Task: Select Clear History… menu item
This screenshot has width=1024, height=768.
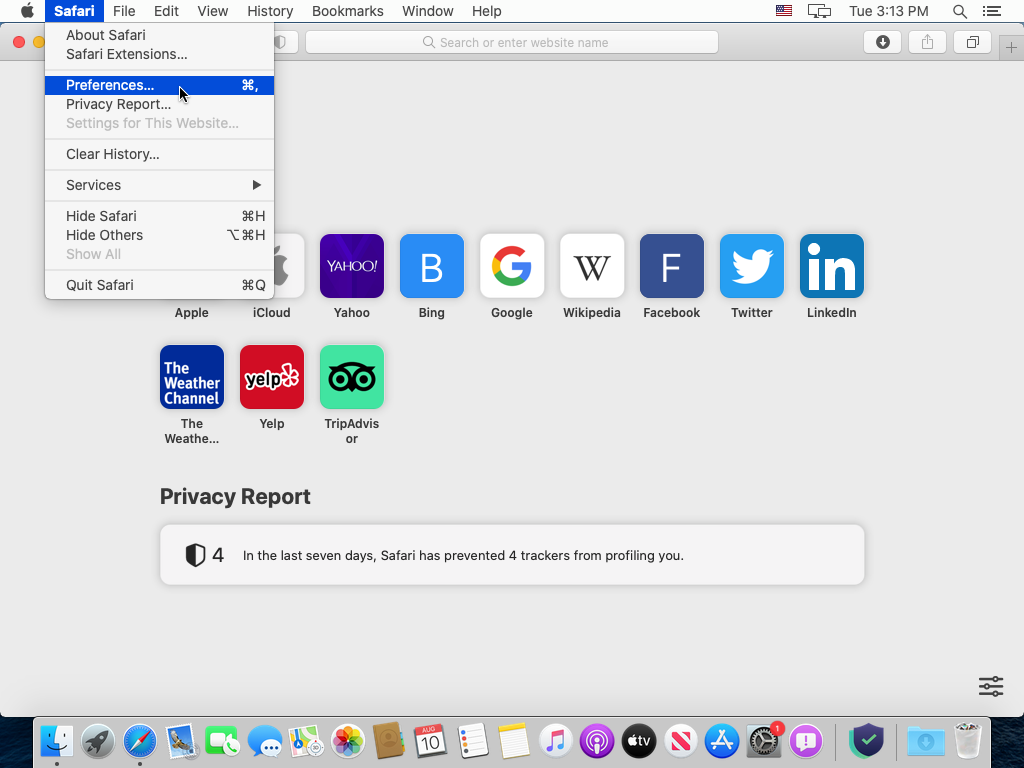Action: coord(159,154)
